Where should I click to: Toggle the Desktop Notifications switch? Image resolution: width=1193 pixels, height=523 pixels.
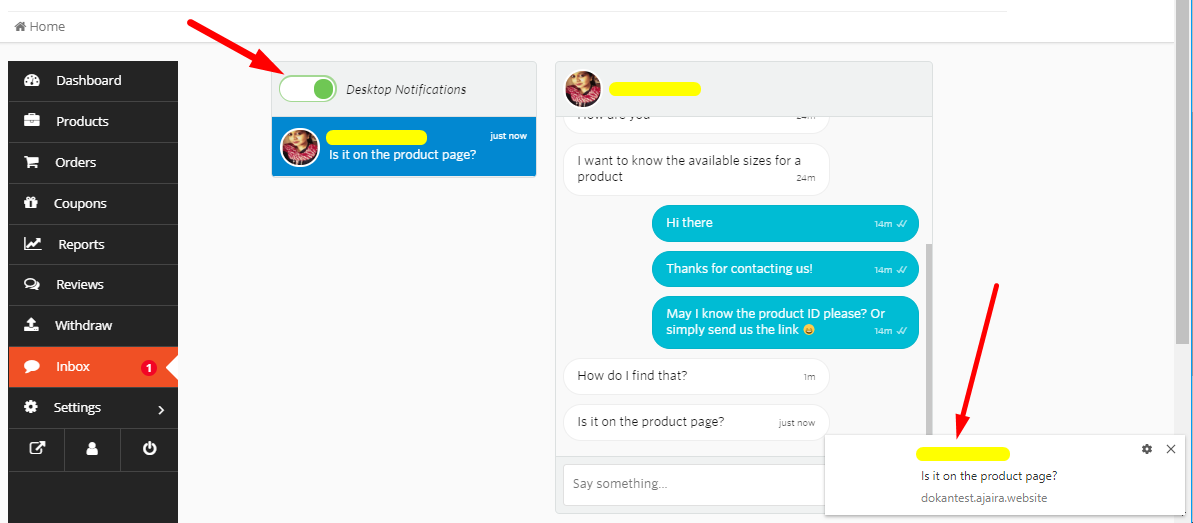[x=308, y=89]
